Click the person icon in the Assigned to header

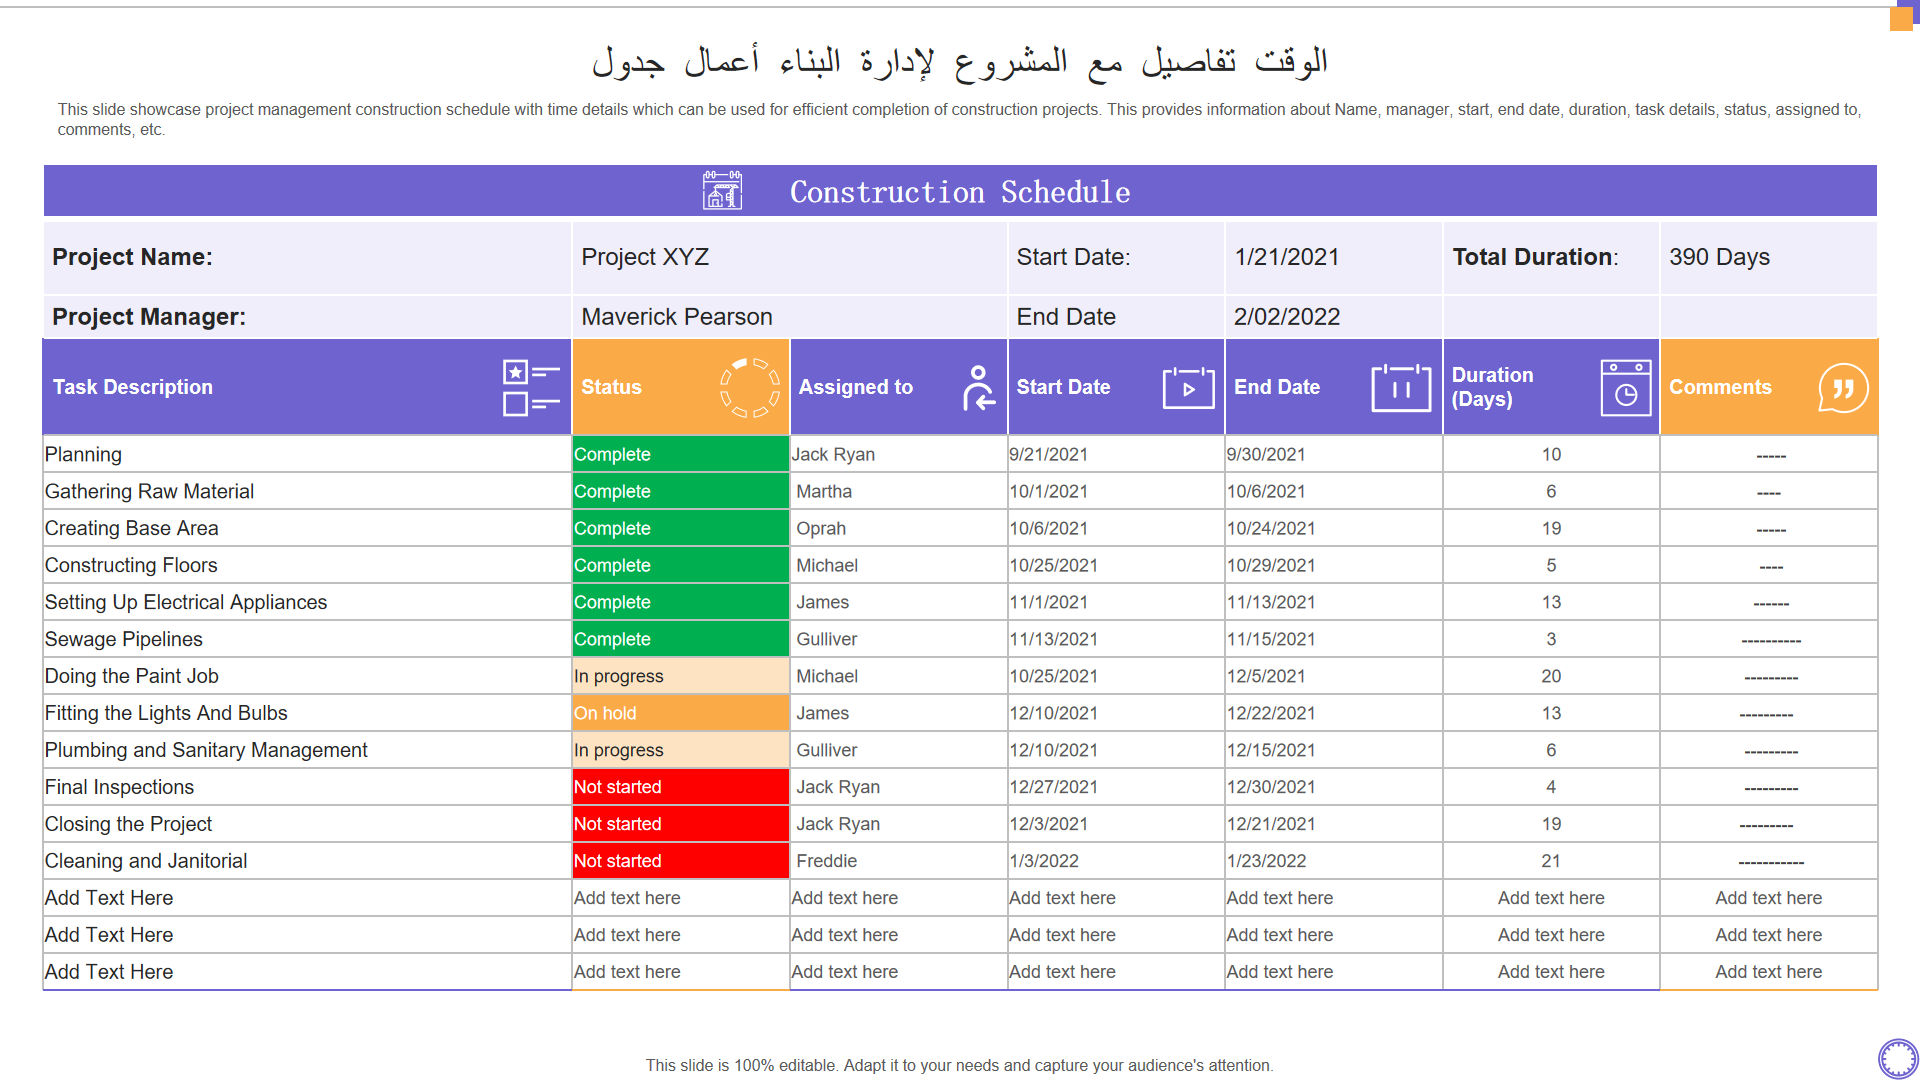pyautogui.click(x=978, y=388)
